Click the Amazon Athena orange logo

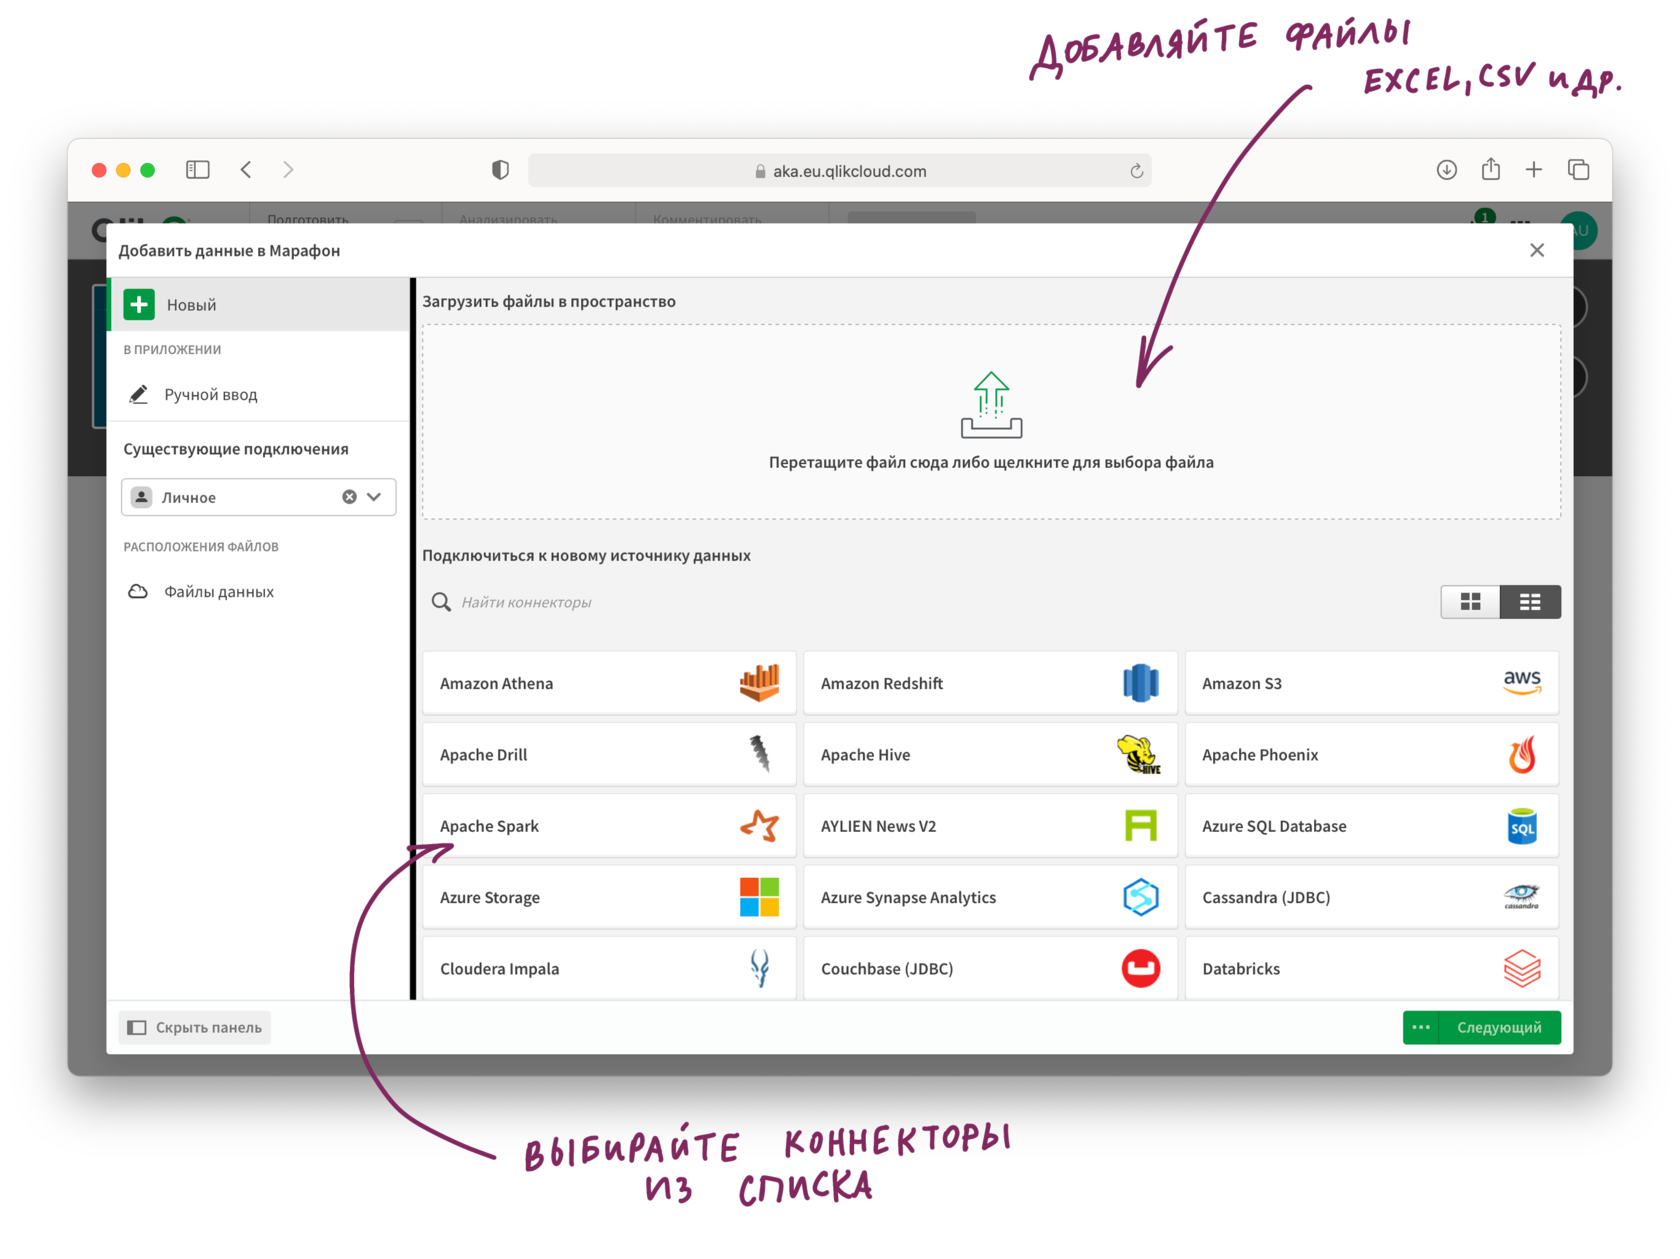click(x=759, y=683)
